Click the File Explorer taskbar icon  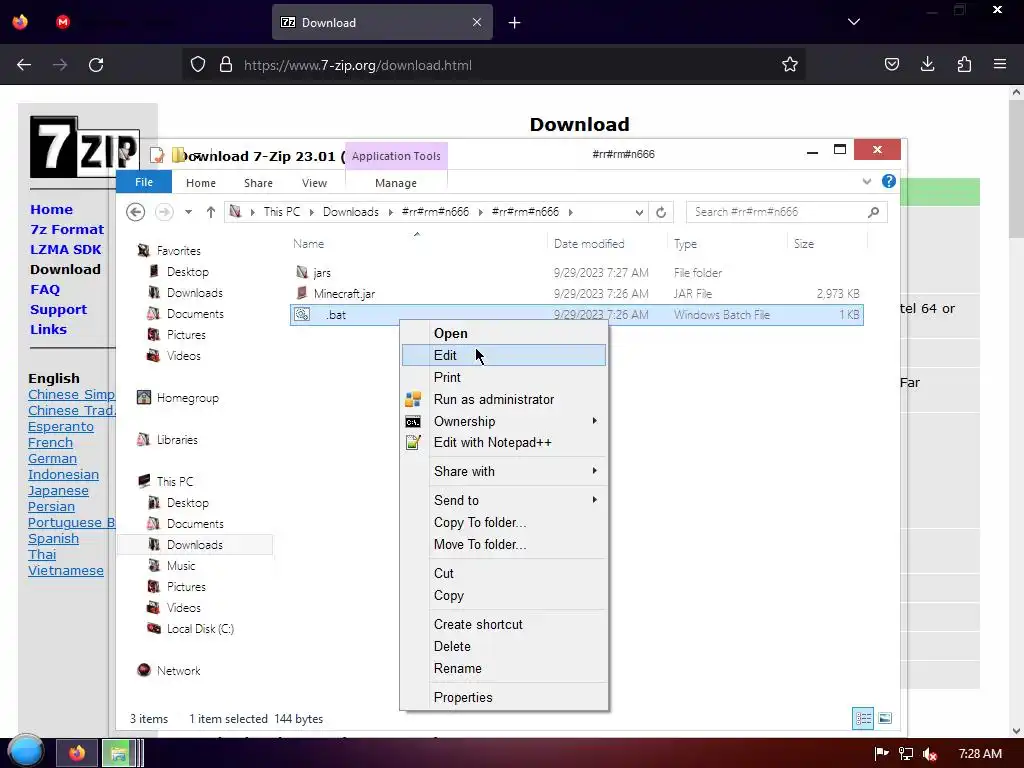pyautogui.click(x=118, y=754)
